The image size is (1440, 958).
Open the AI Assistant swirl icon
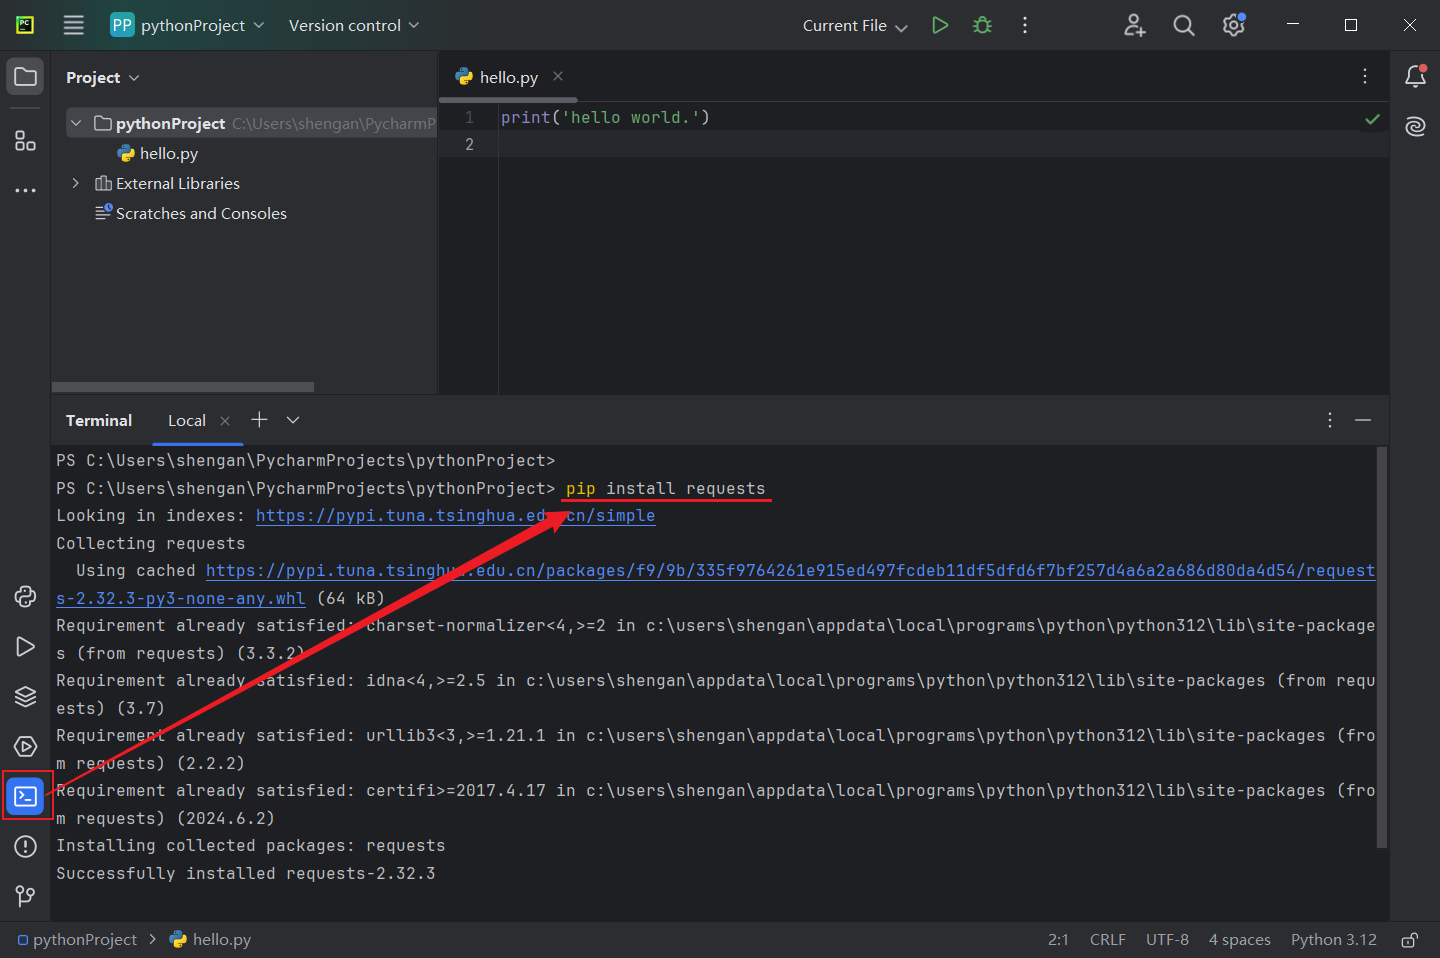pos(1415,126)
